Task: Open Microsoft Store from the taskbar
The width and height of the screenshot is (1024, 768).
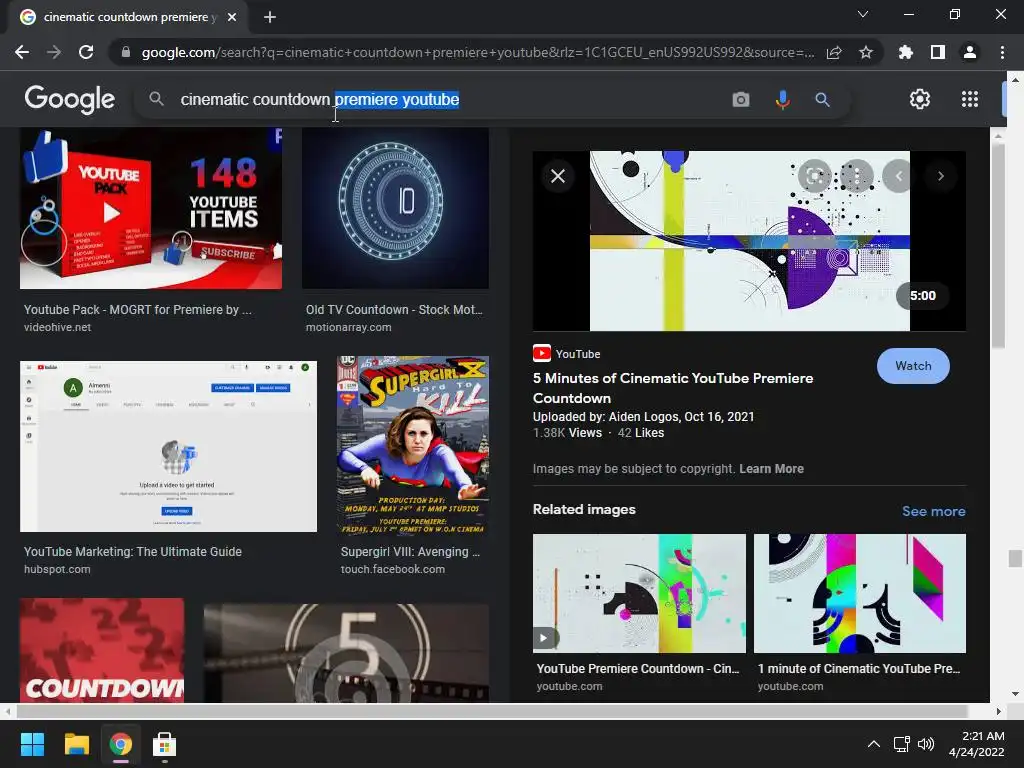Action: [x=165, y=744]
